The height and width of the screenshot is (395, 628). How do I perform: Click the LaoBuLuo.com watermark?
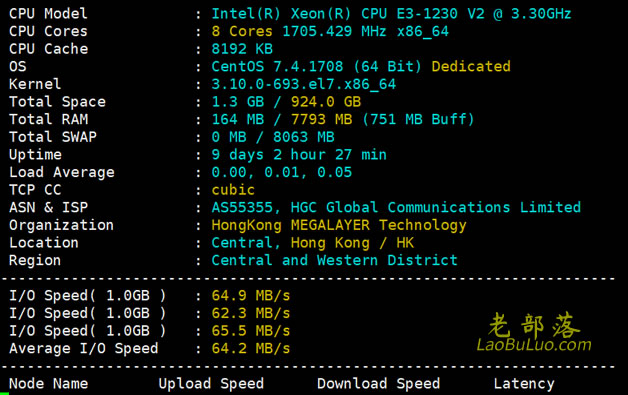[x=534, y=345]
